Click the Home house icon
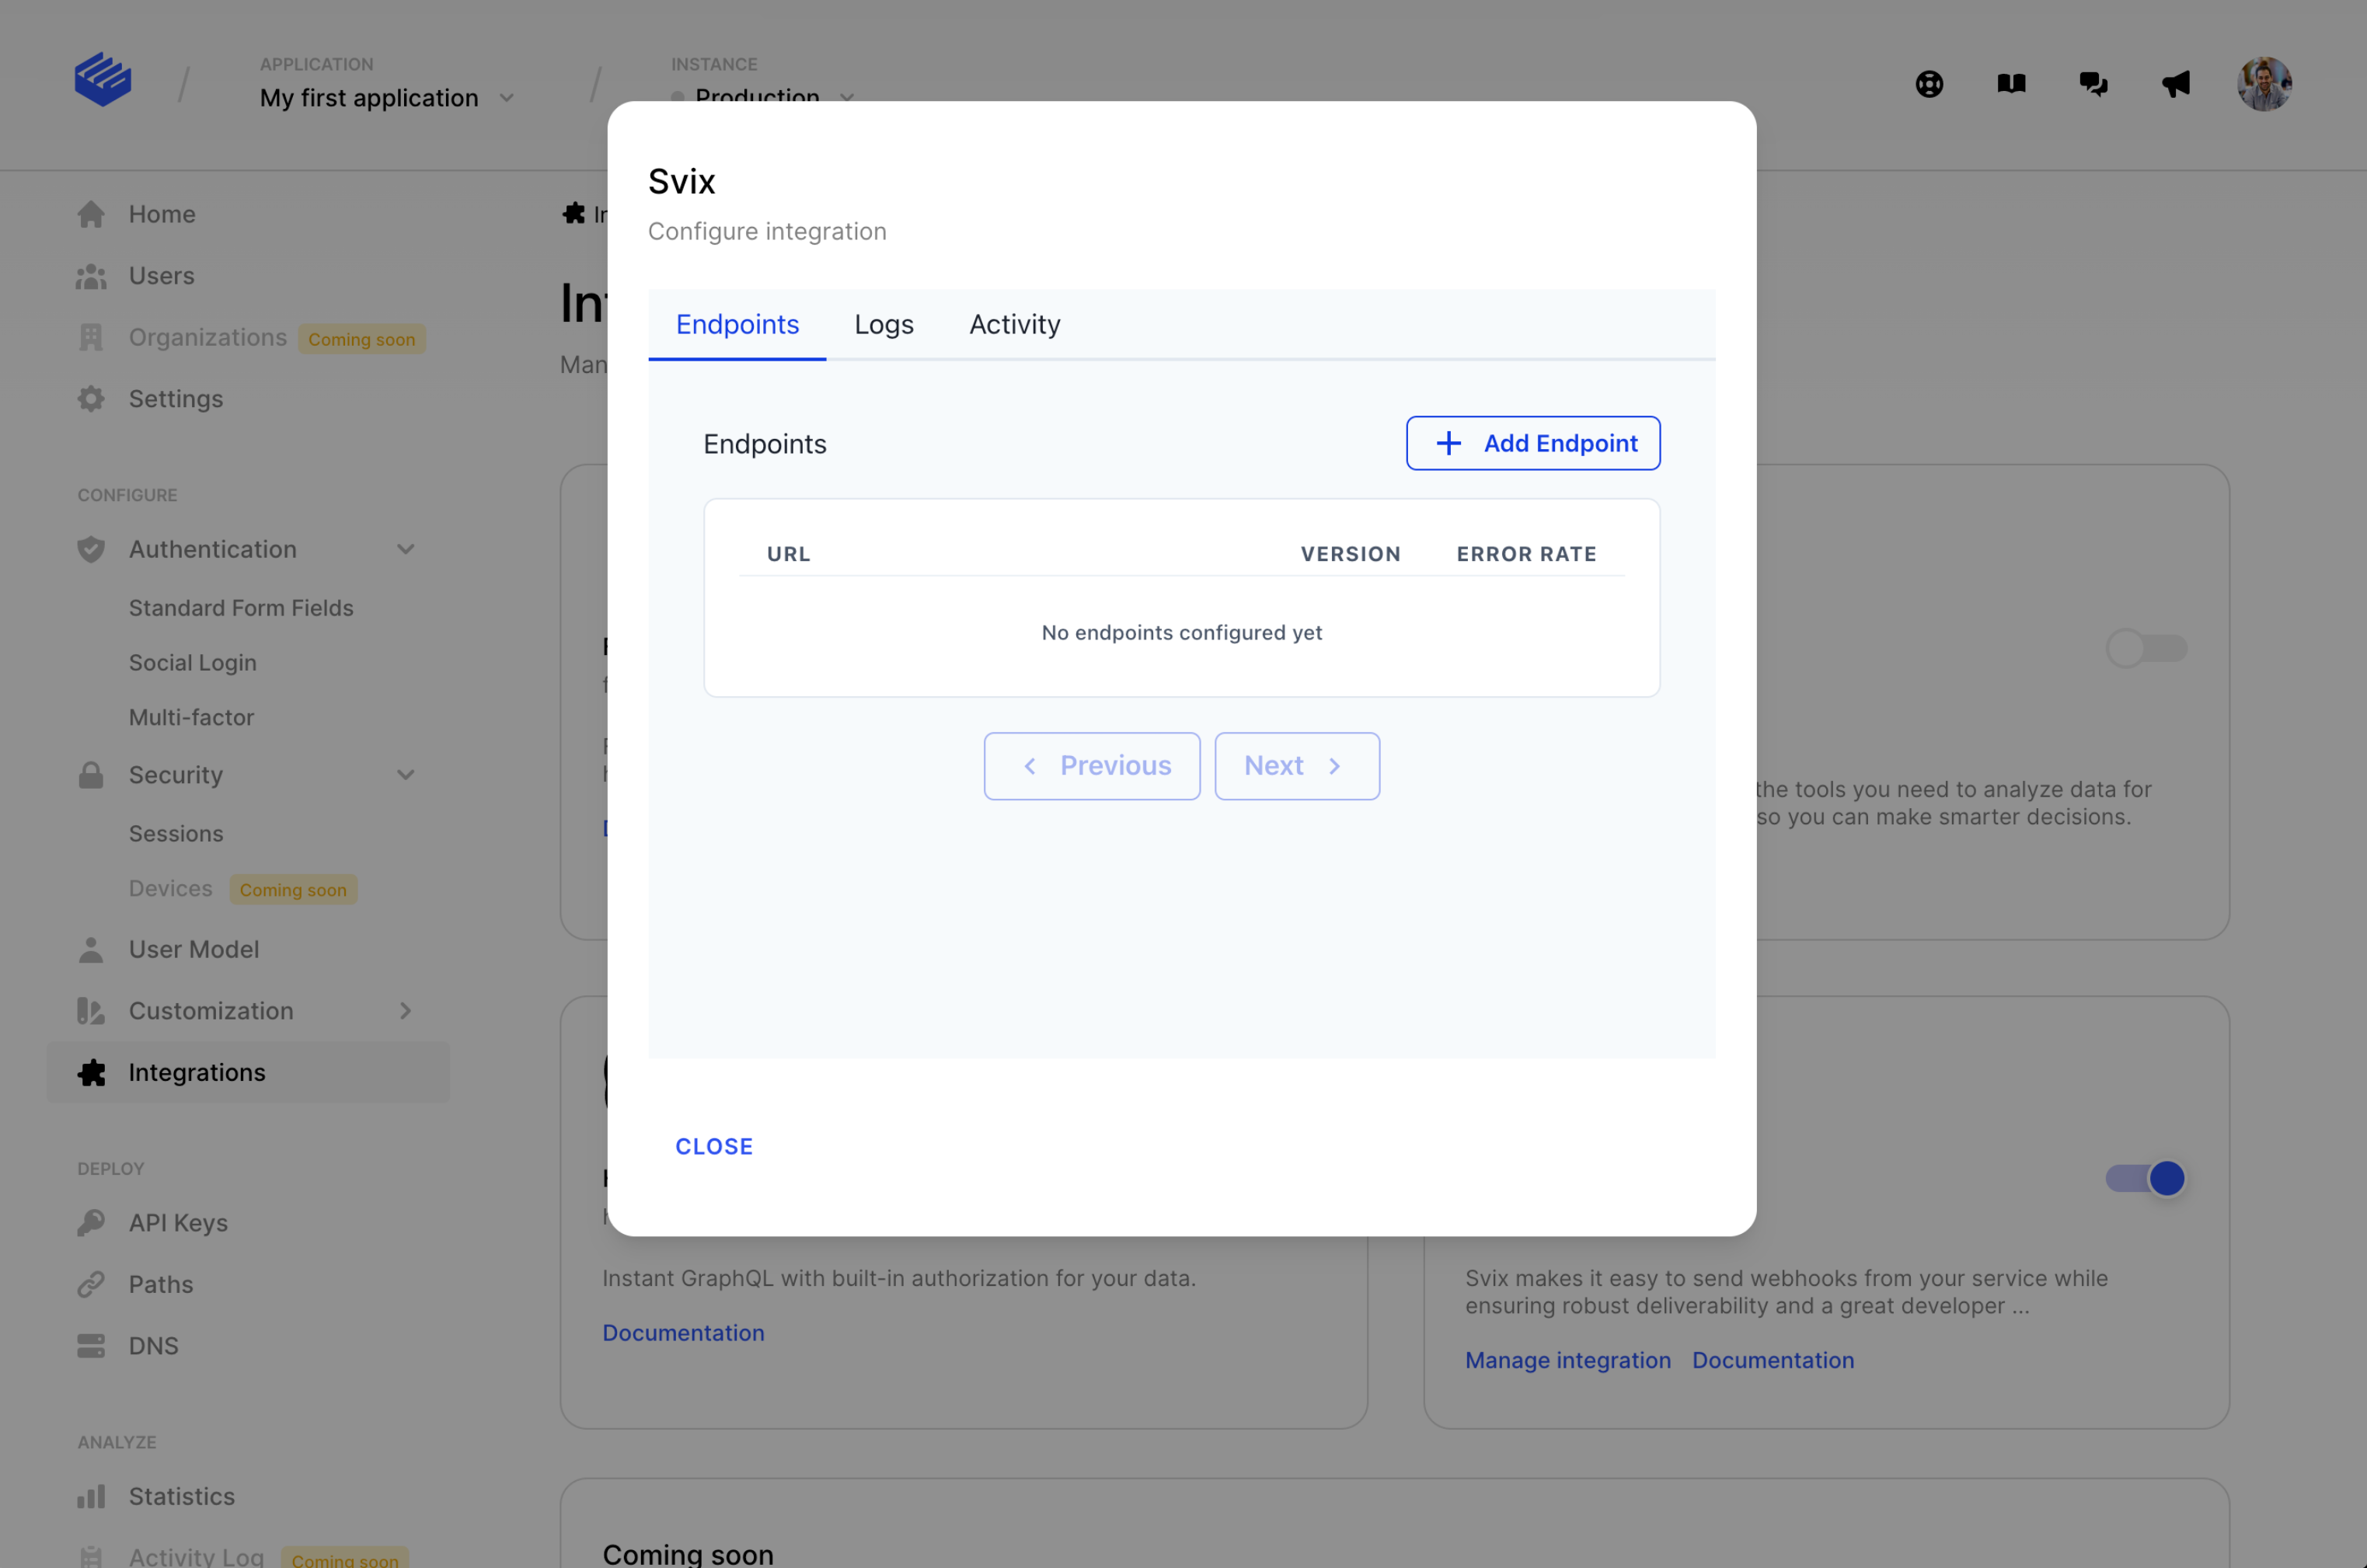The width and height of the screenshot is (2367, 1568). tap(91, 214)
